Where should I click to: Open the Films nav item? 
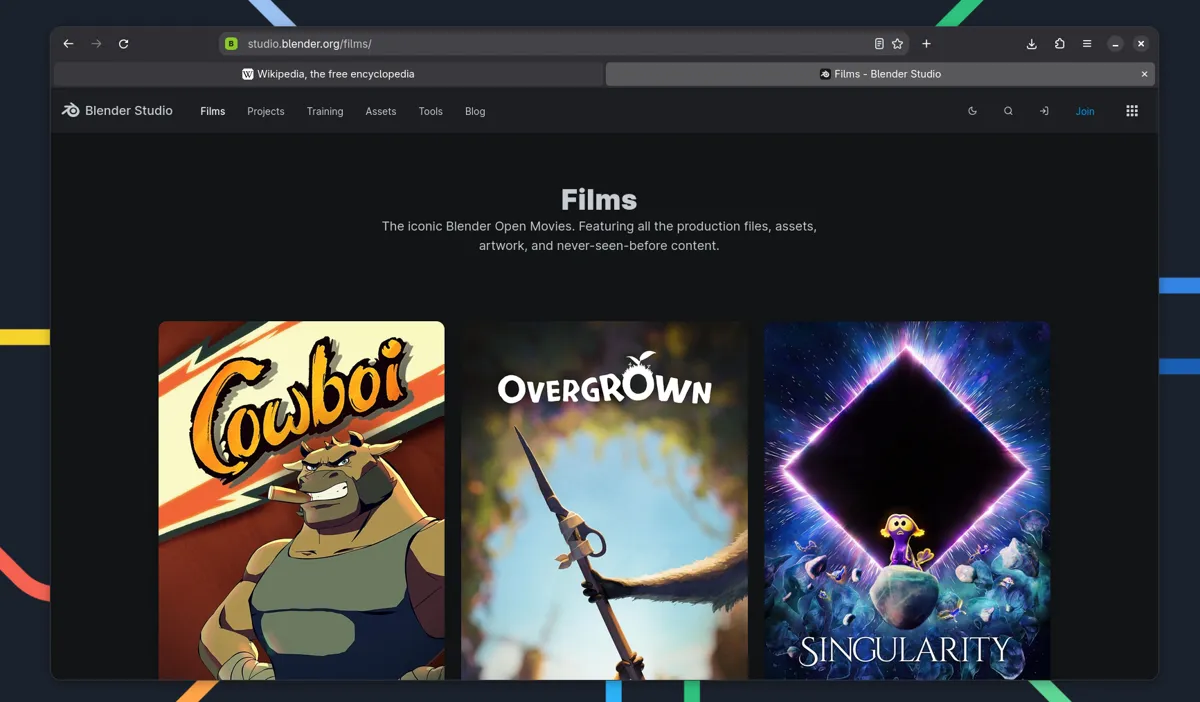pos(213,112)
